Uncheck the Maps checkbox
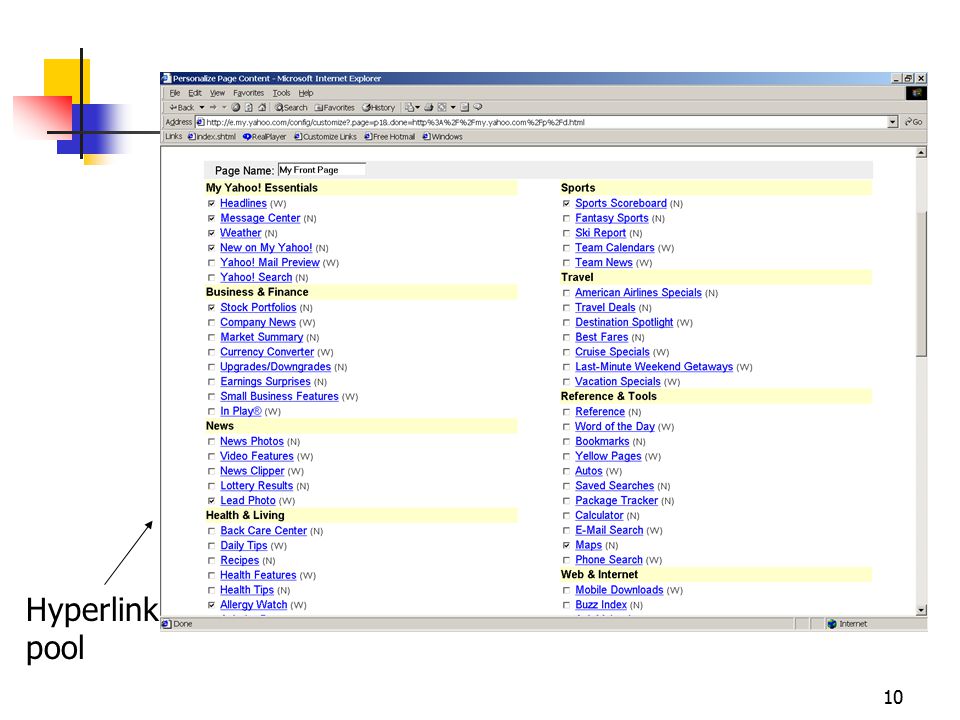Screen dimensions: 960x720 [x=566, y=545]
